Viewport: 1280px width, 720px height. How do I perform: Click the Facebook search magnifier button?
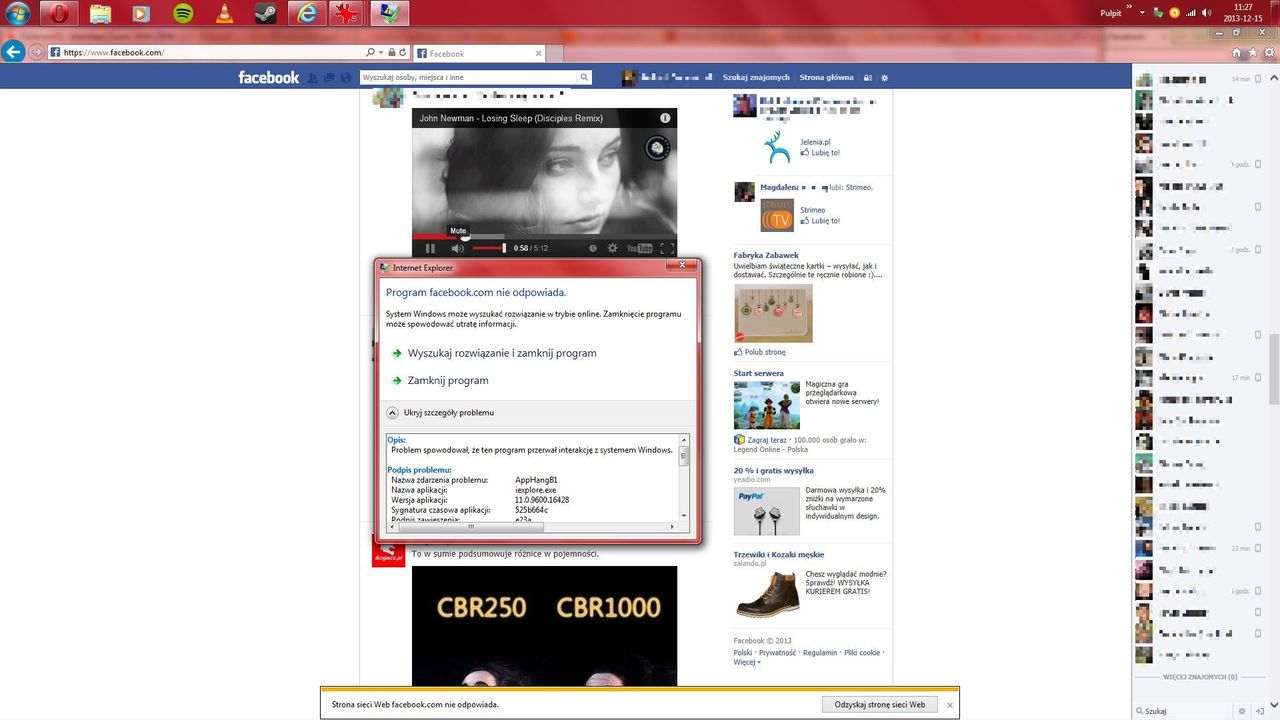[584, 77]
